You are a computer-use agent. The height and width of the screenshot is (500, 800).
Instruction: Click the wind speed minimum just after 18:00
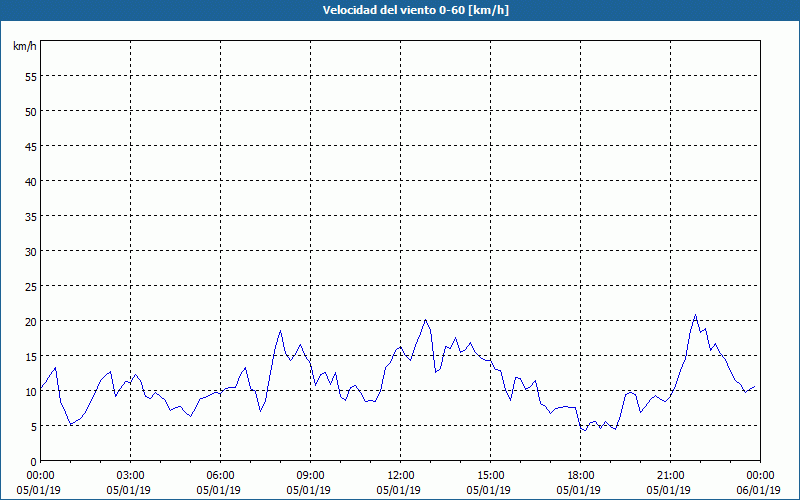[x=585, y=430]
